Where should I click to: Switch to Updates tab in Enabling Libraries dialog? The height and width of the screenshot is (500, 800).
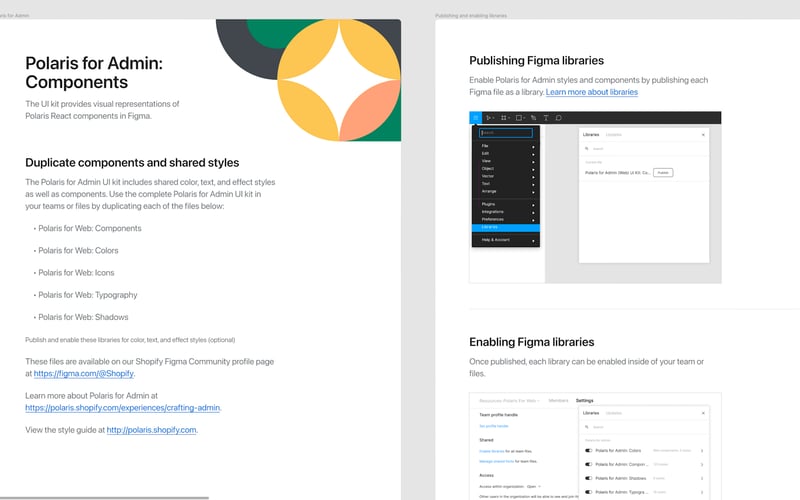coord(613,413)
